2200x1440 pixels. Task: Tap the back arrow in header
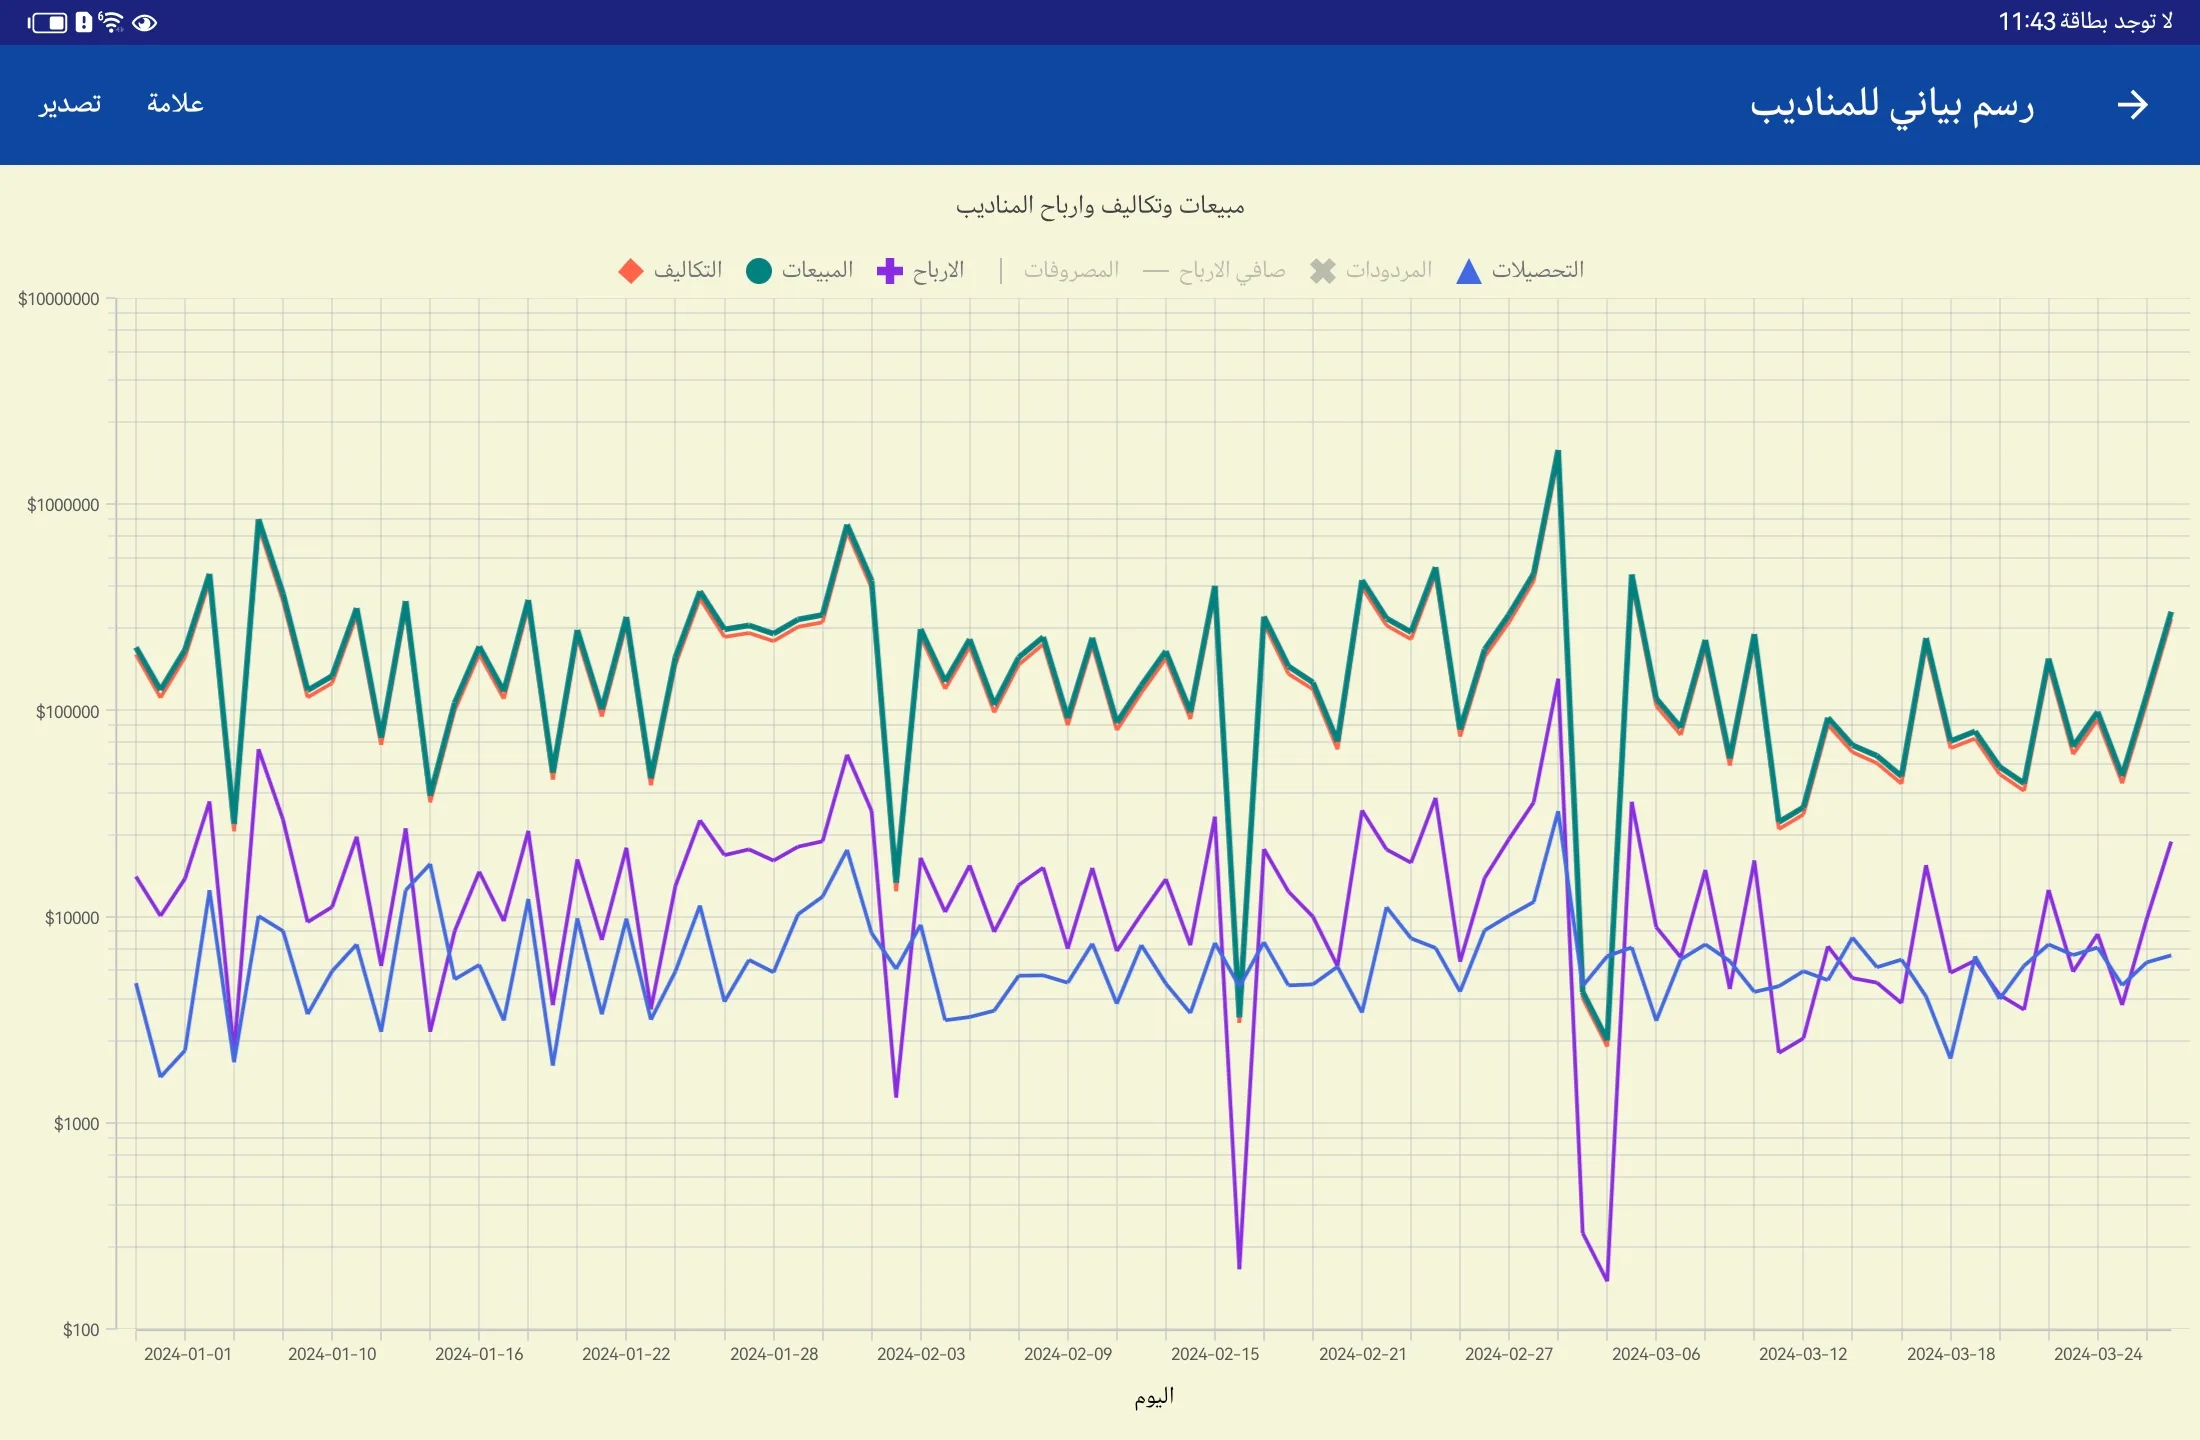[2132, 105]
